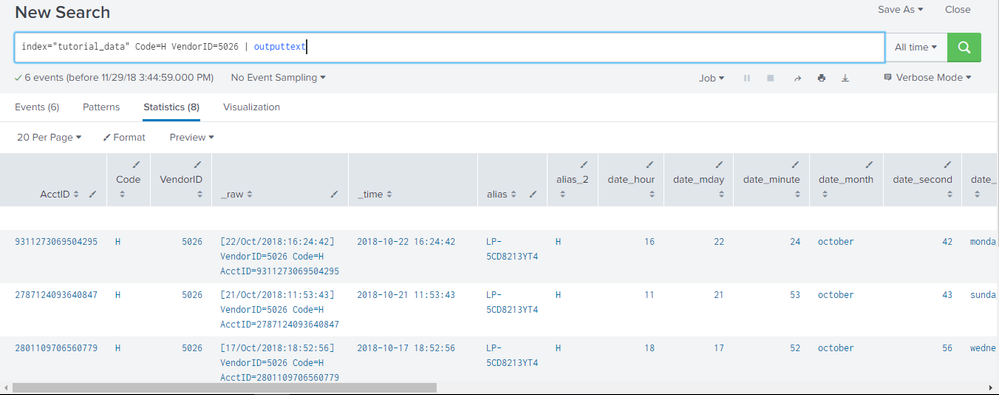Screen dimensions: 999x395
Task: Open the Preview dropdown
Action: 192,137
